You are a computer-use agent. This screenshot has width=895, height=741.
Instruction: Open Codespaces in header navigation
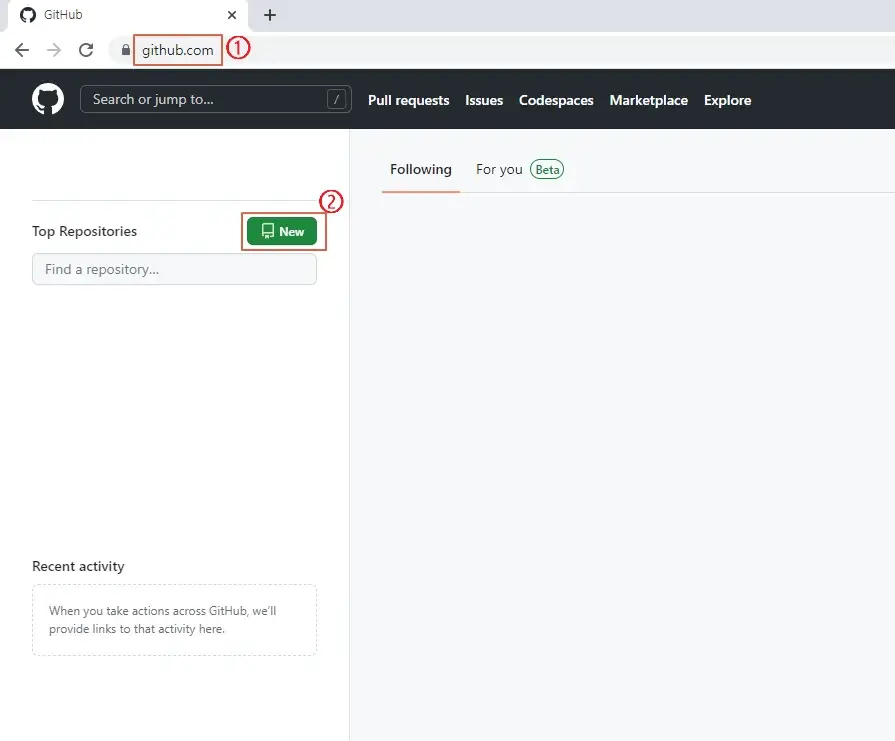pos(556,100)
